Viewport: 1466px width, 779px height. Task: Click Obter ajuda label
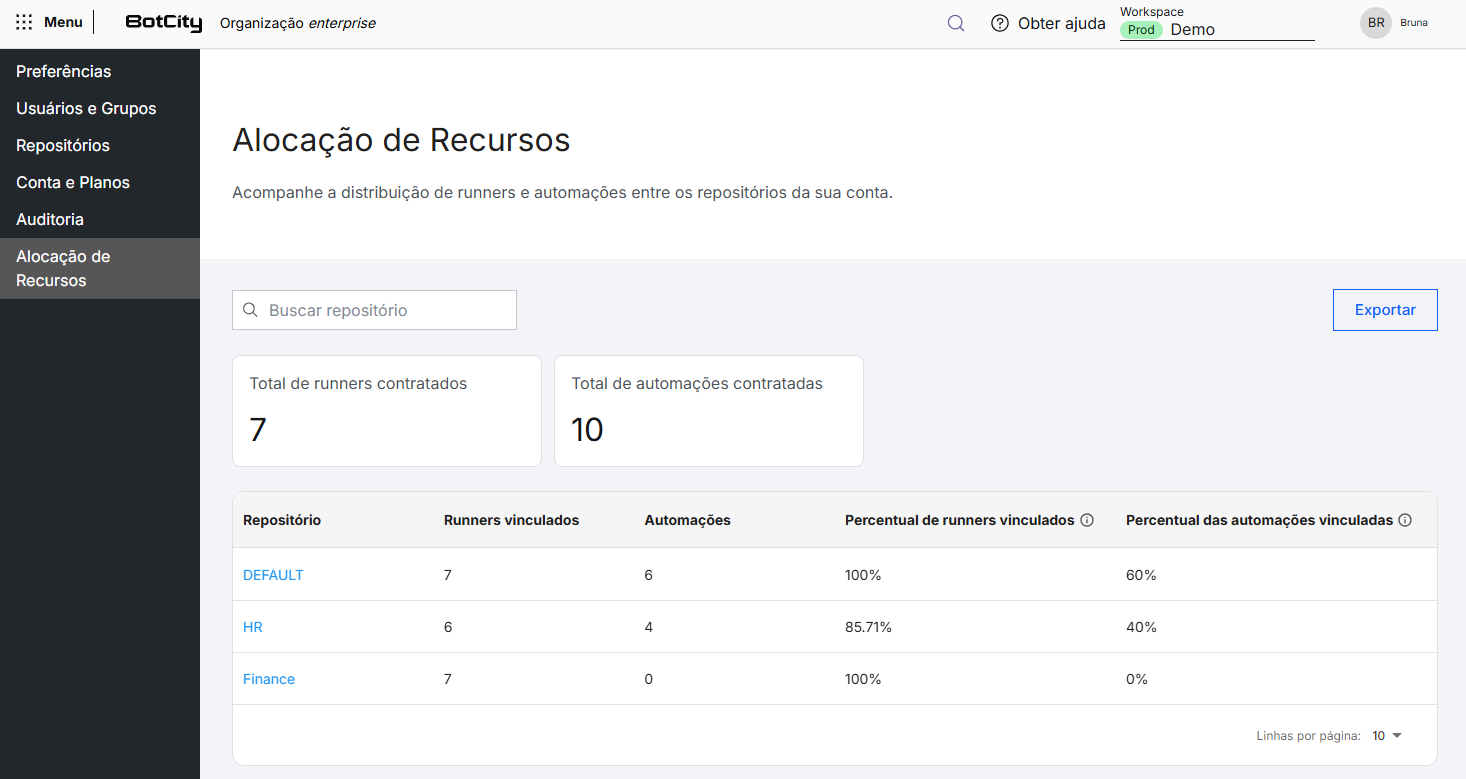[1062, 23]
